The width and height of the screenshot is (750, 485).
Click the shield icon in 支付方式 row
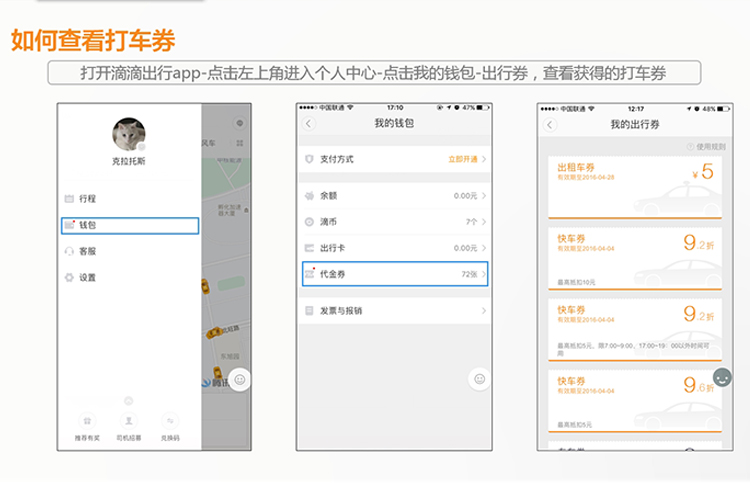(x=309, y=159)
